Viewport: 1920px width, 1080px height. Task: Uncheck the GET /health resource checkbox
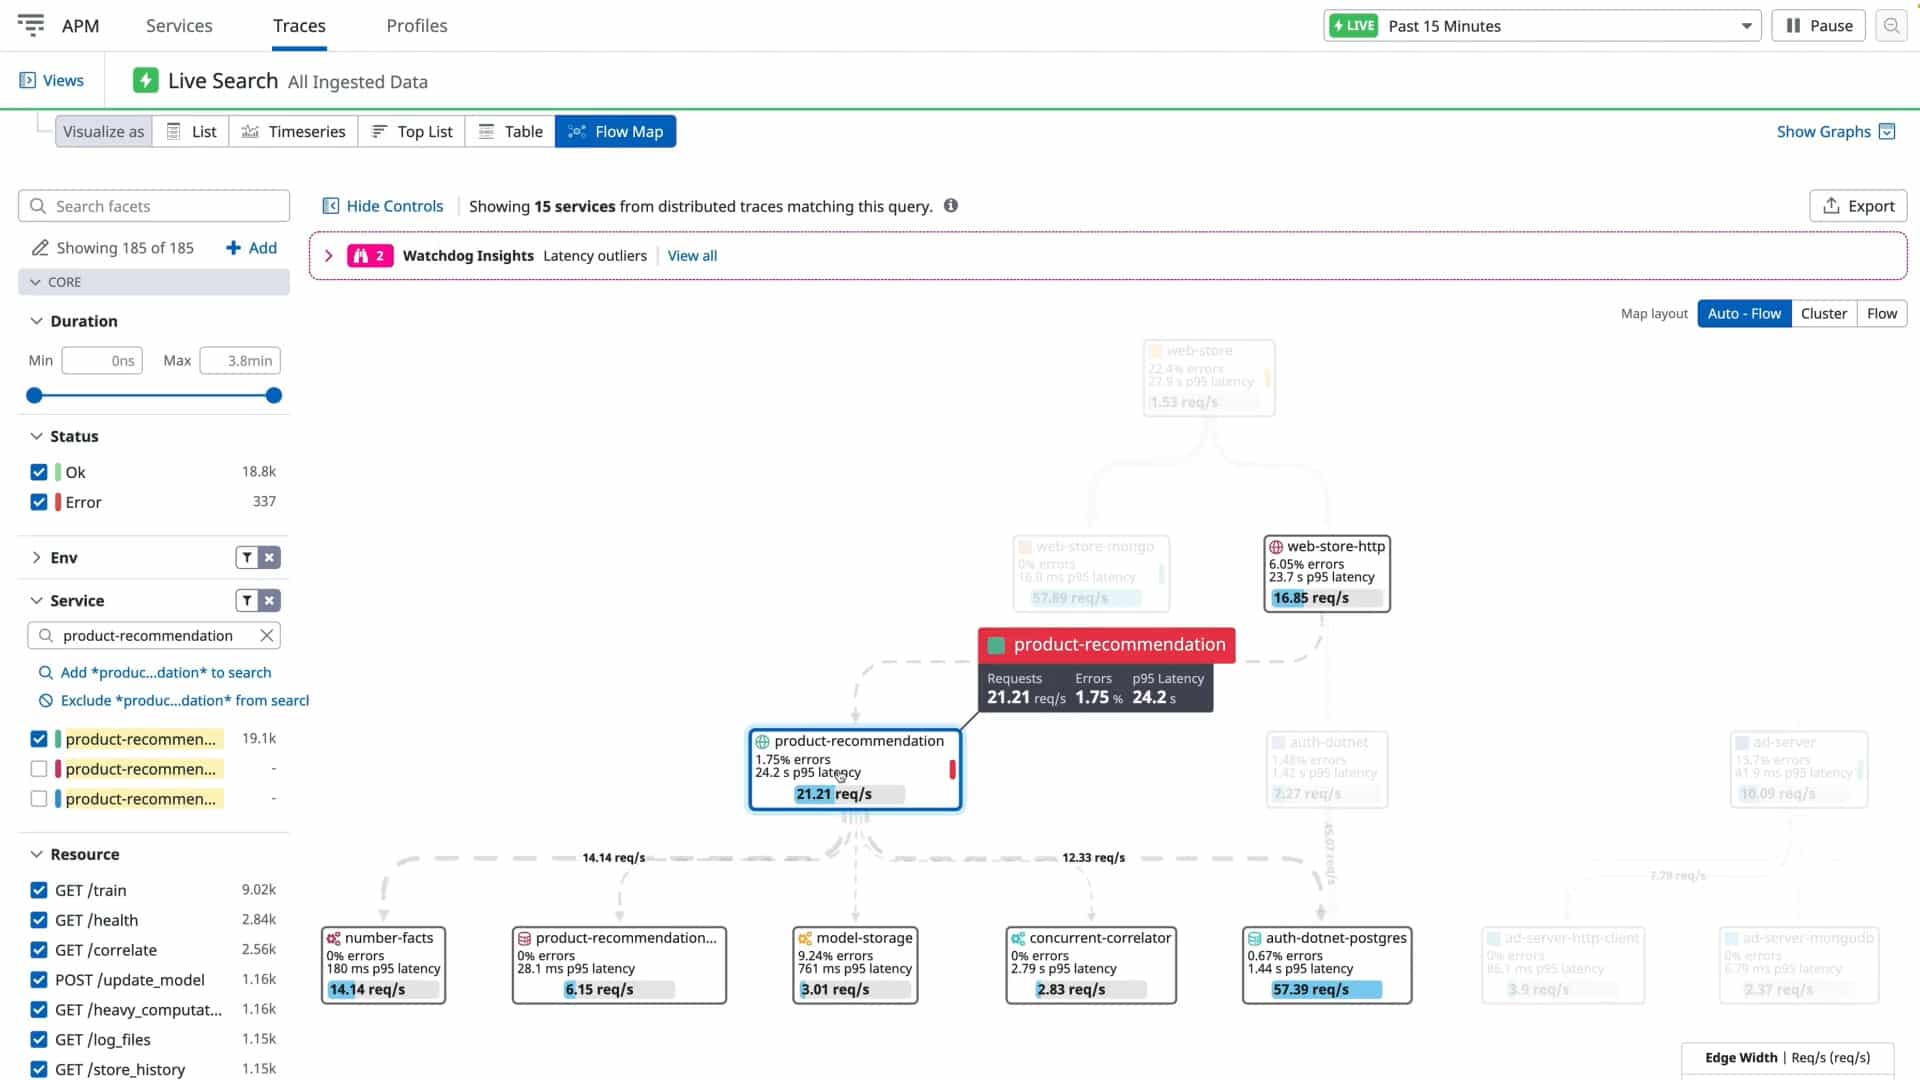click(x=39, y=920)
